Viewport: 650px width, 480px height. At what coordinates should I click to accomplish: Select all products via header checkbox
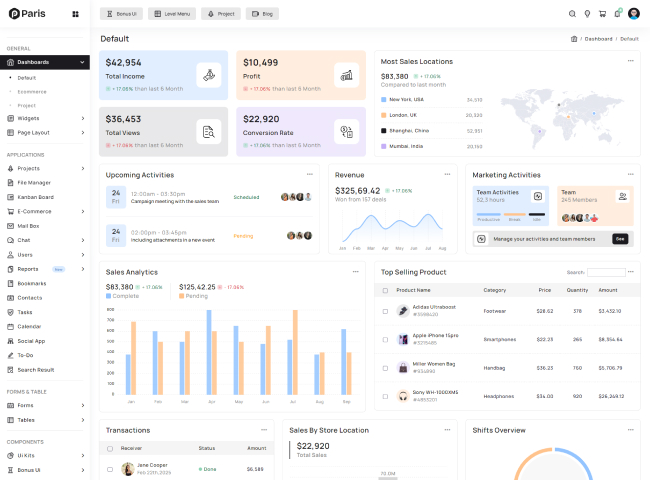[x=385, y=290]
